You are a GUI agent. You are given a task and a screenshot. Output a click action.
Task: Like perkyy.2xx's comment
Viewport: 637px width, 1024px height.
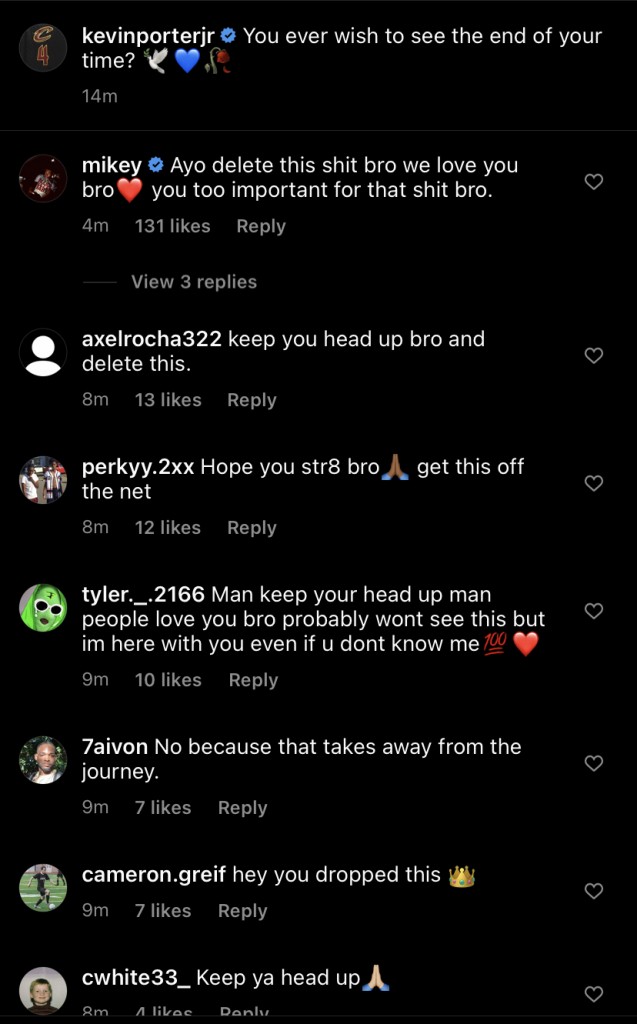coord(593,483)
